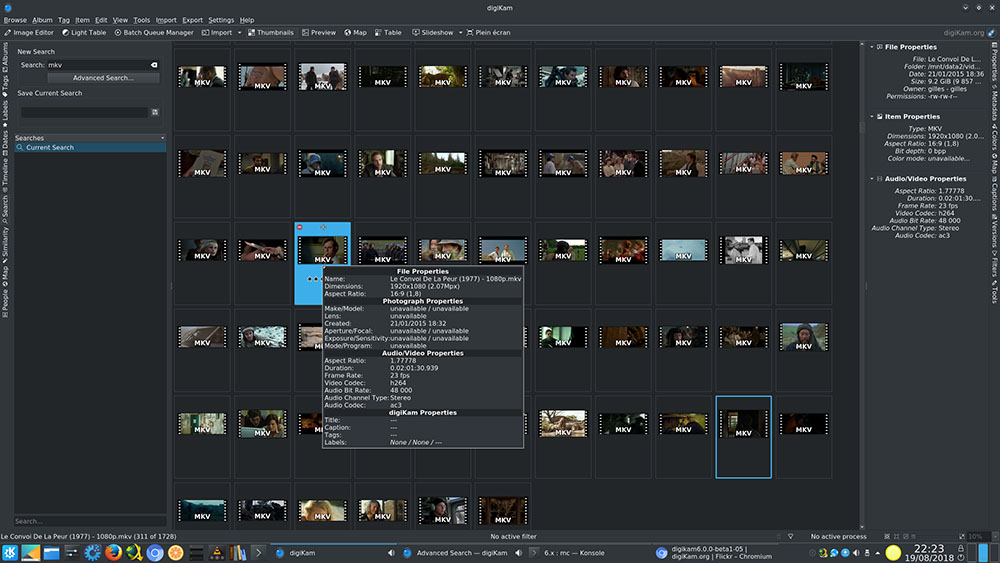Image resolution: width=1000 pixels, height=563 pixels.
Task: Switch to Table view
Action: (x=388, y=32)
